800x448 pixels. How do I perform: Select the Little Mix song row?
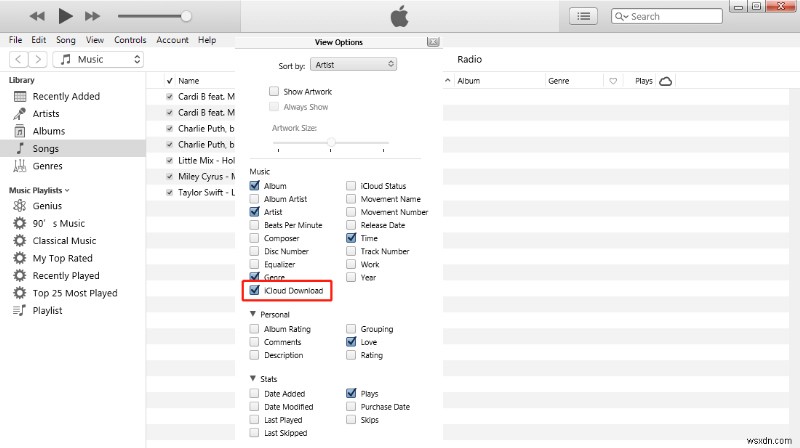190,161
